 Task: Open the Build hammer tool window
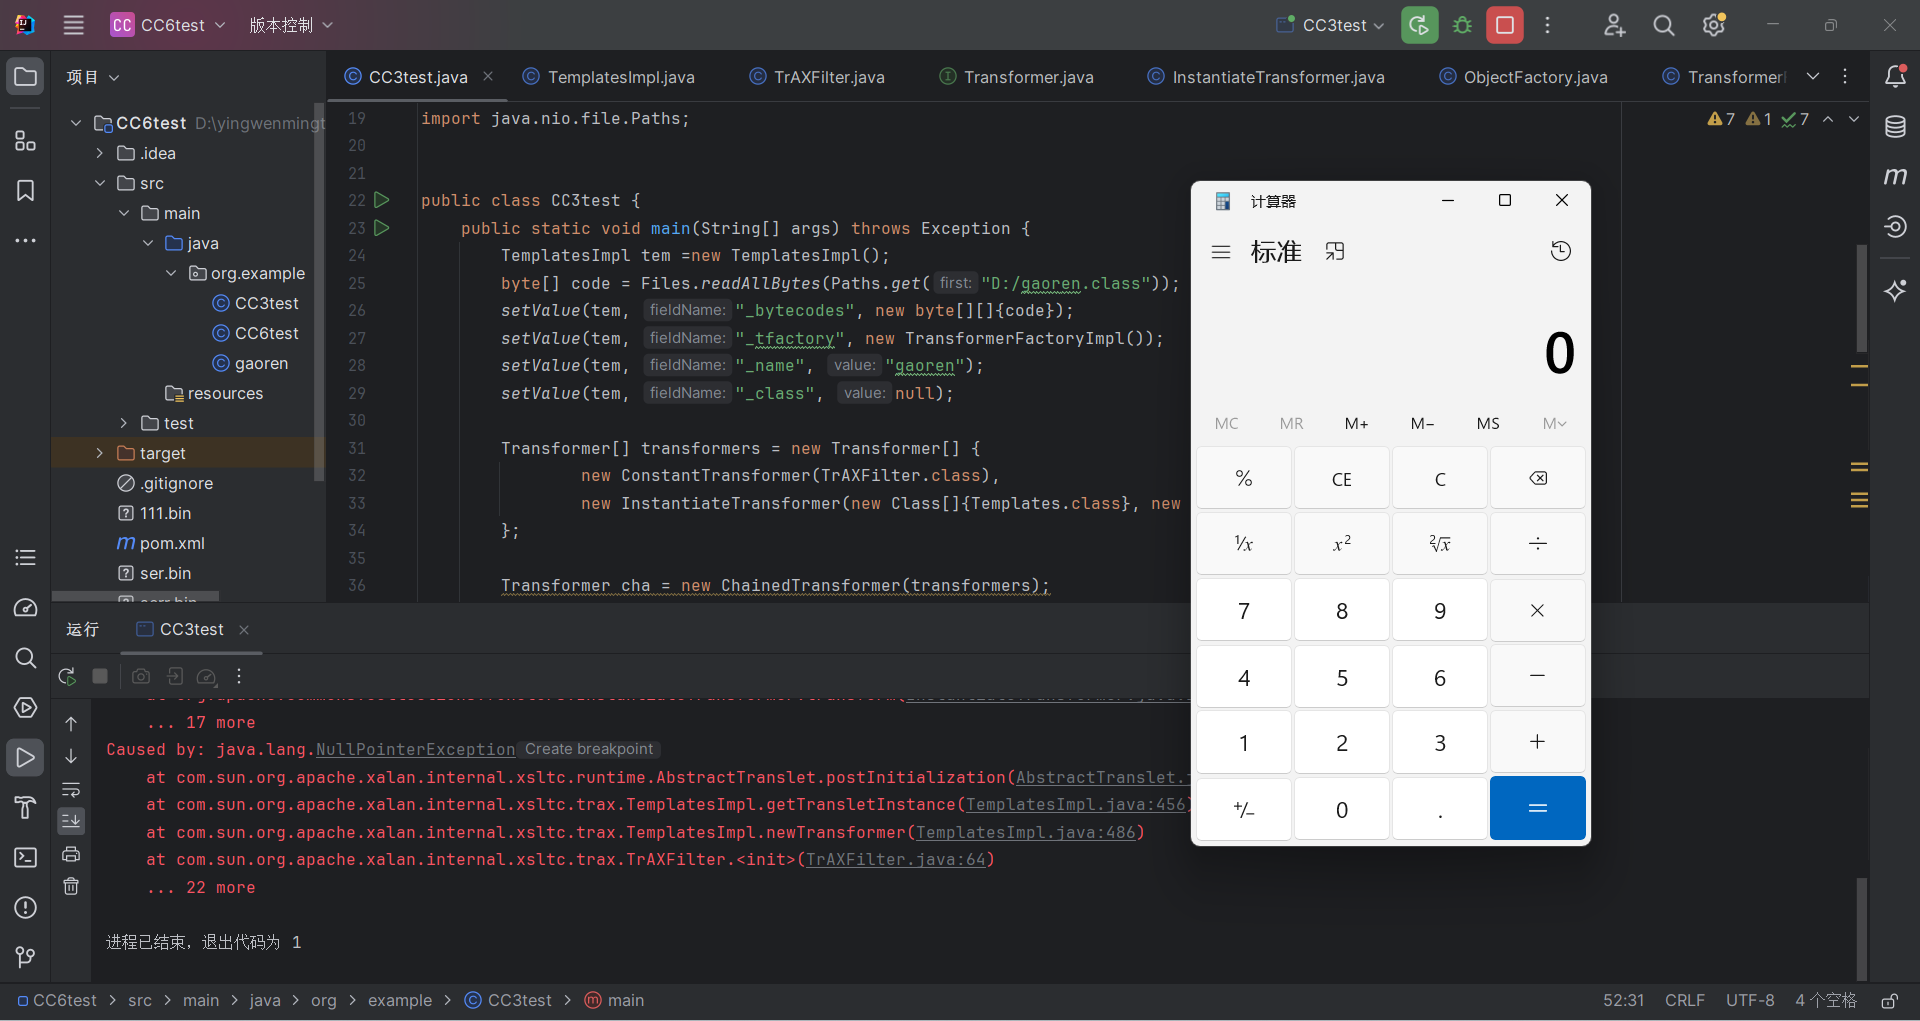point(26,807)
